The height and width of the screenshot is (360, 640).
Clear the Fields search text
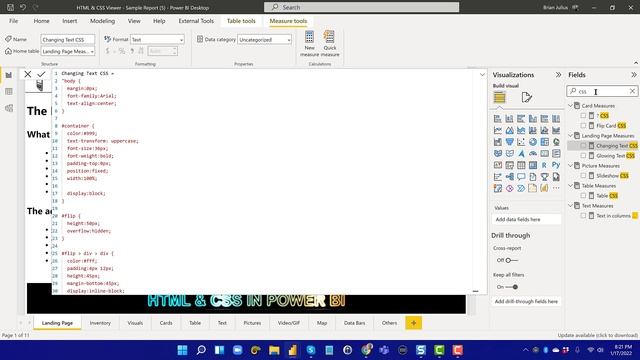pos(632,91)
